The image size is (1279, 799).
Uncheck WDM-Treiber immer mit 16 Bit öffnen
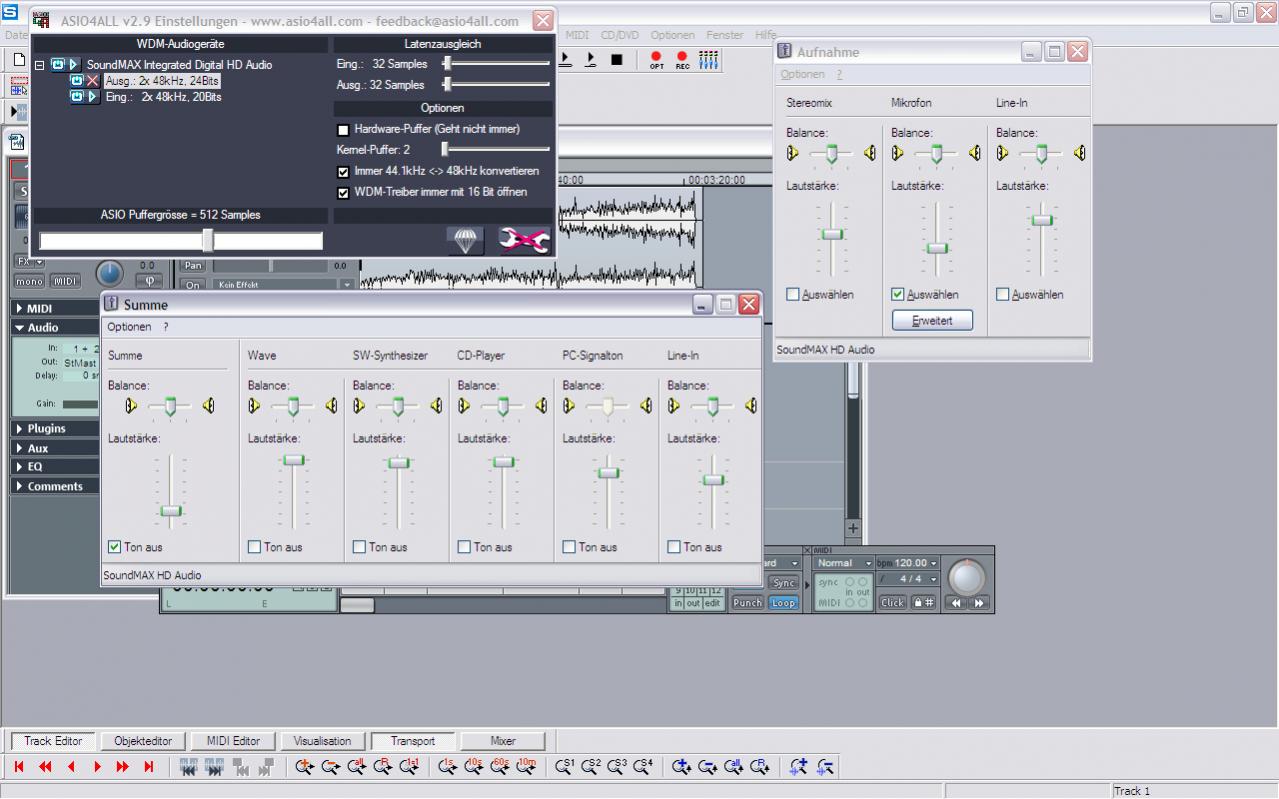tap(344, 192)
